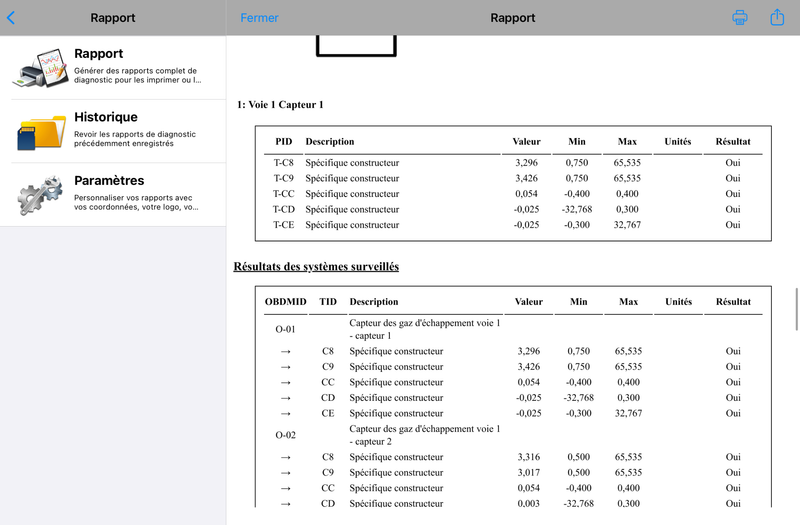This screenshot has height=525, width=800.
Task: Open the Paramètres gears icon
Action: 40,195
